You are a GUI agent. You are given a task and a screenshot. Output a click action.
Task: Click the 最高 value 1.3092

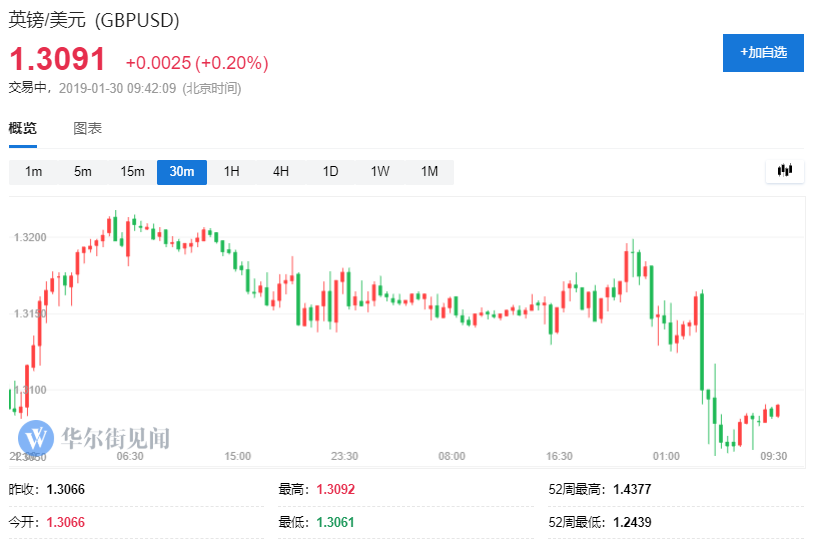[335, 489]
